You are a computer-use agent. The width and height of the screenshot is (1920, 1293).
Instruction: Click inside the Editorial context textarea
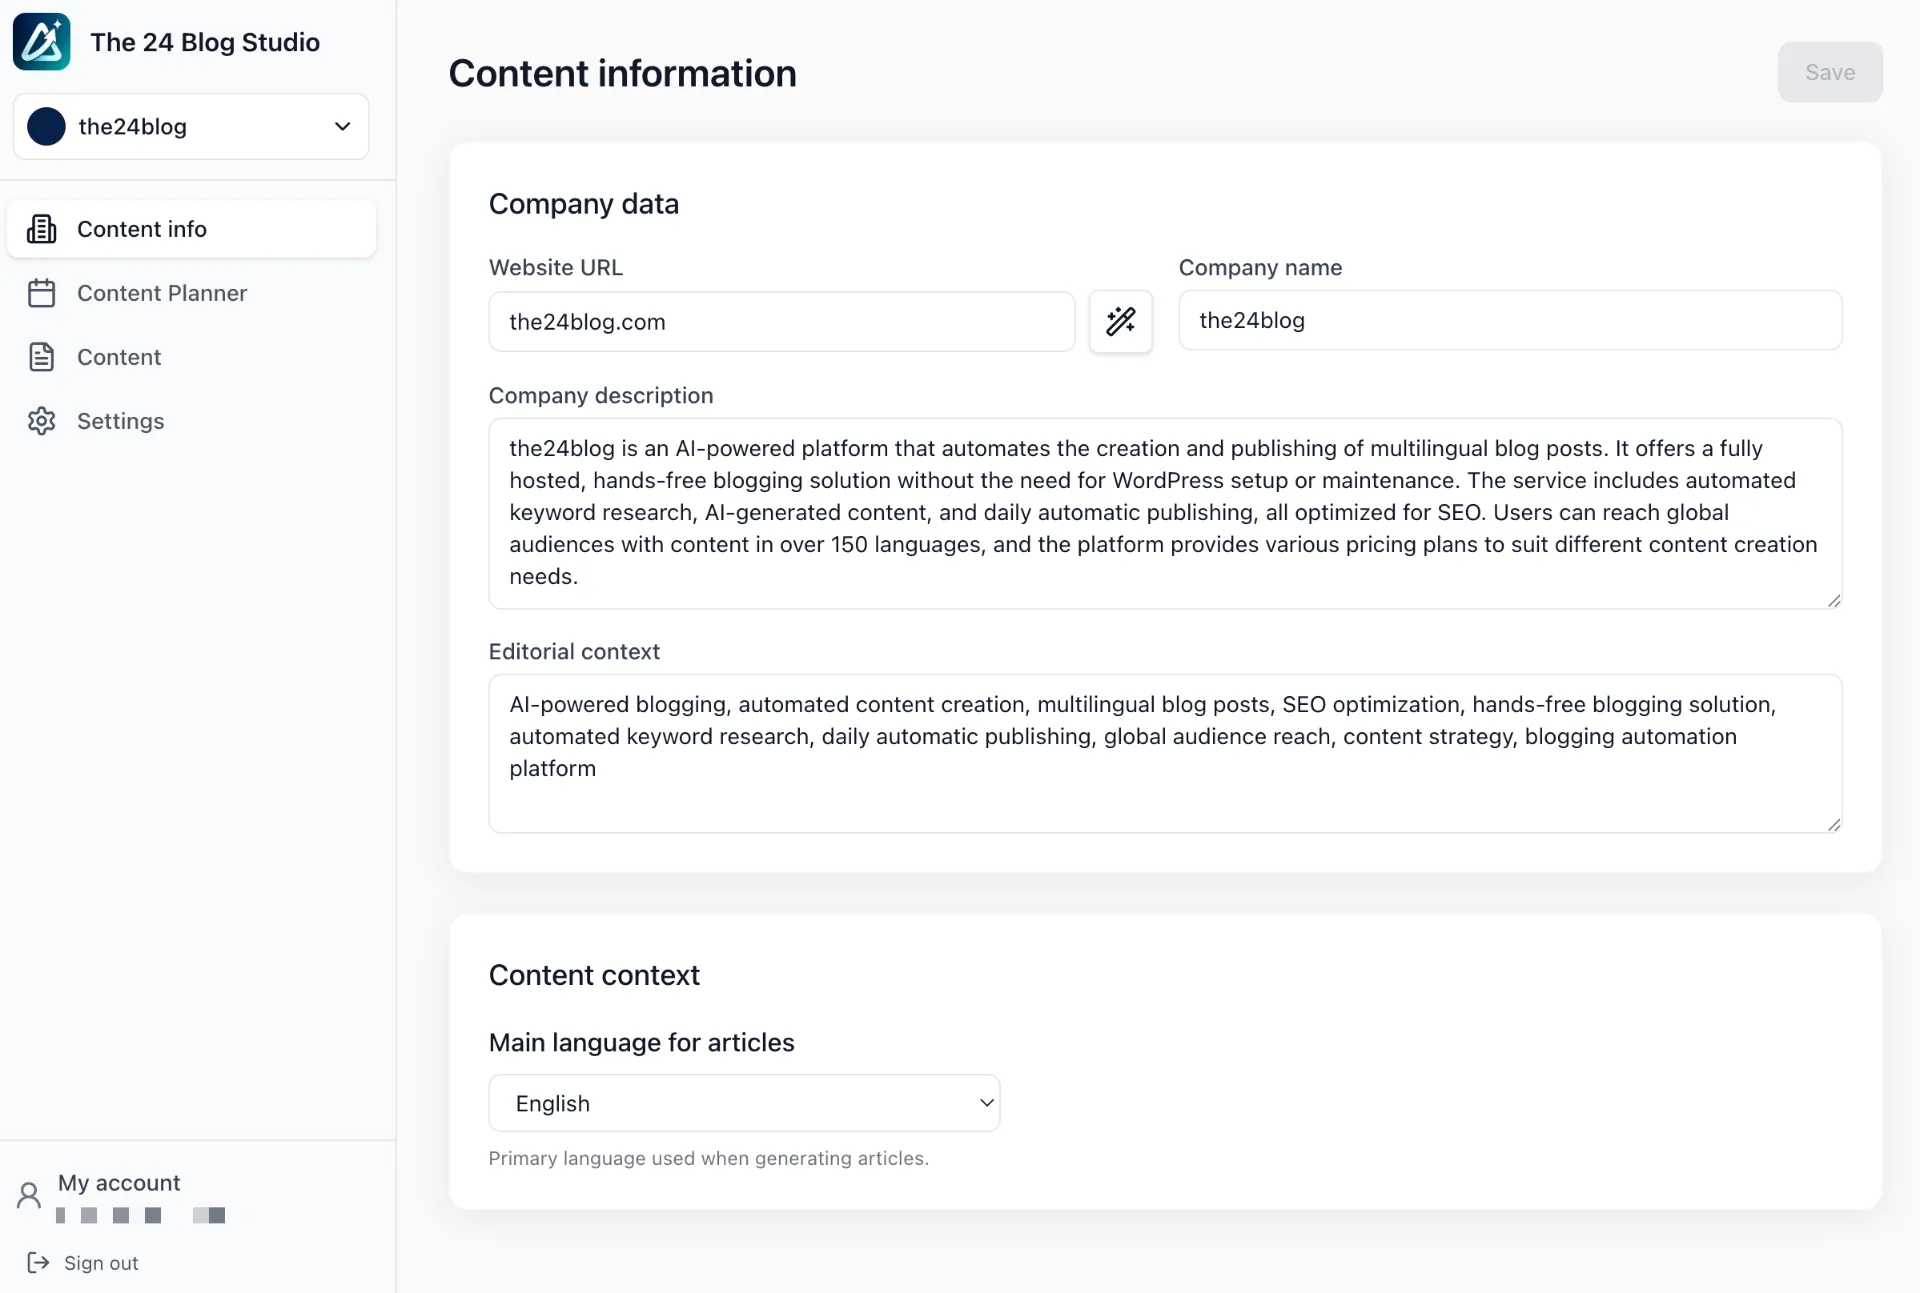pos(1164,753)
